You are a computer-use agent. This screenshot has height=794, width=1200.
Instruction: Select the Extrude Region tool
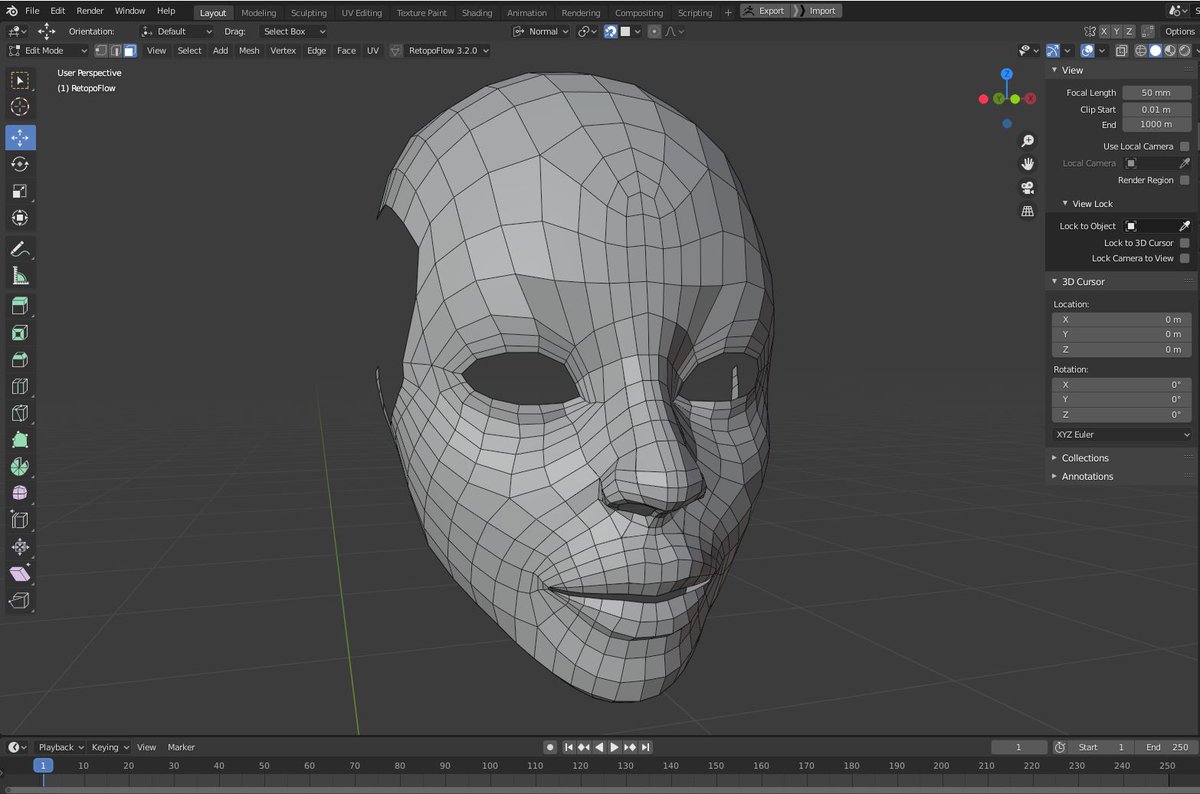tap(20, 306)
